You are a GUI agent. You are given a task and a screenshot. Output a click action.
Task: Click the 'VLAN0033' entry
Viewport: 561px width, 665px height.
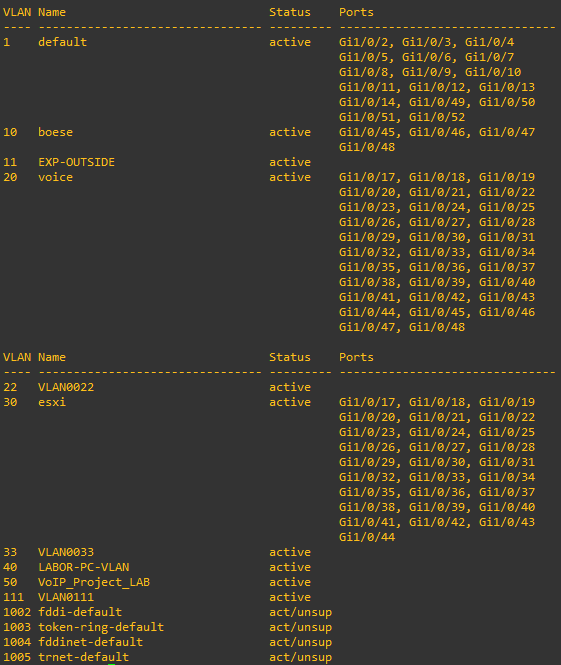[x=66, y=552]
